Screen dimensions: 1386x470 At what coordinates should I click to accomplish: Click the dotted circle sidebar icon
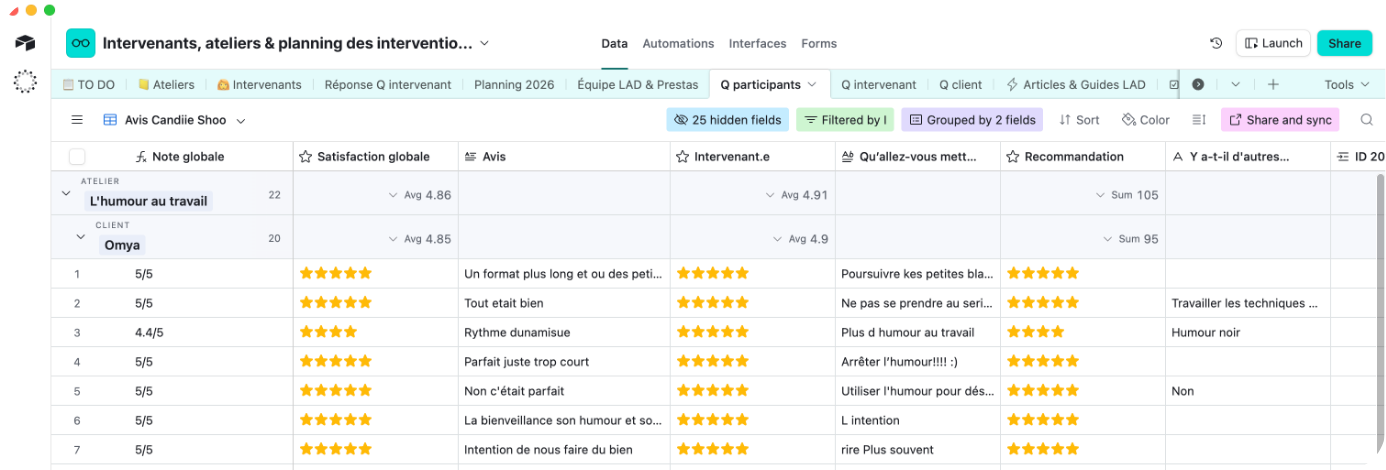(25, 82)
